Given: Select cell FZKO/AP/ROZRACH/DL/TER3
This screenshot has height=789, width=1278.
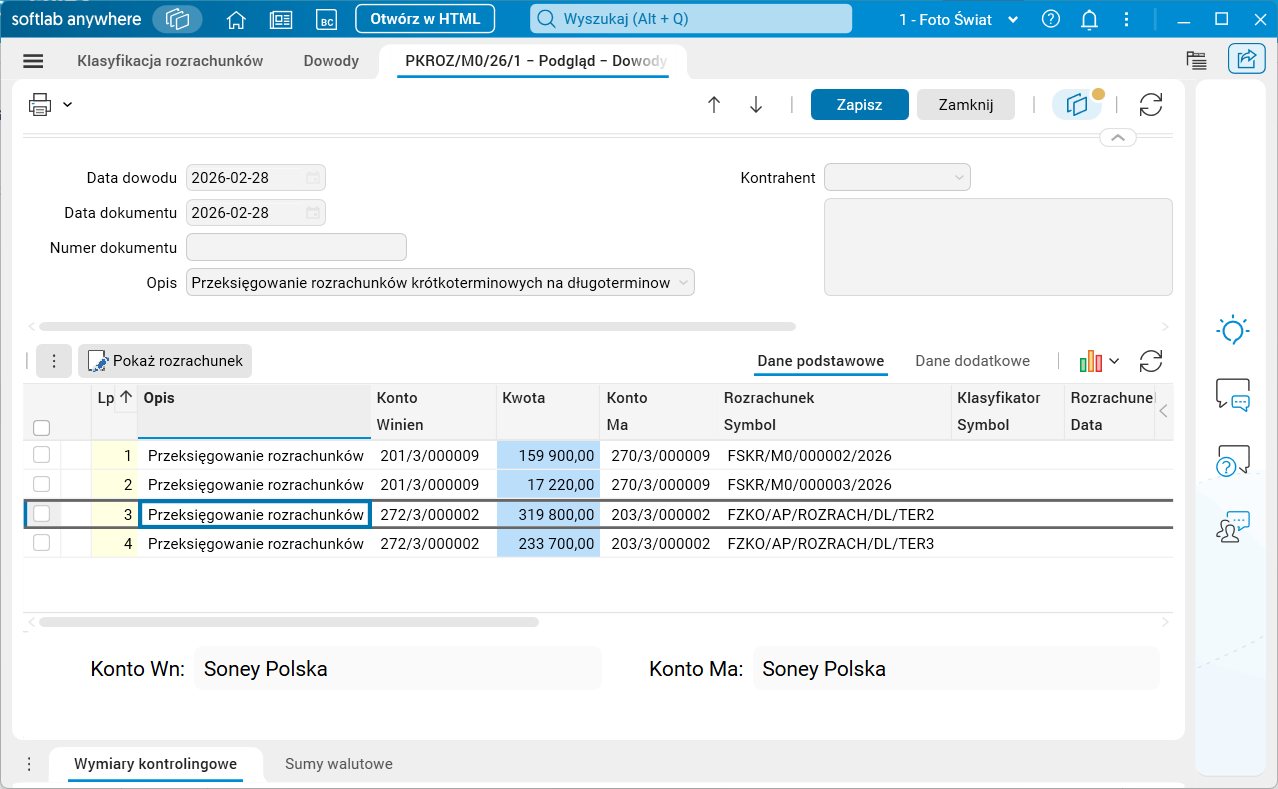Looking at the screenshot, I should coord(834,543).
